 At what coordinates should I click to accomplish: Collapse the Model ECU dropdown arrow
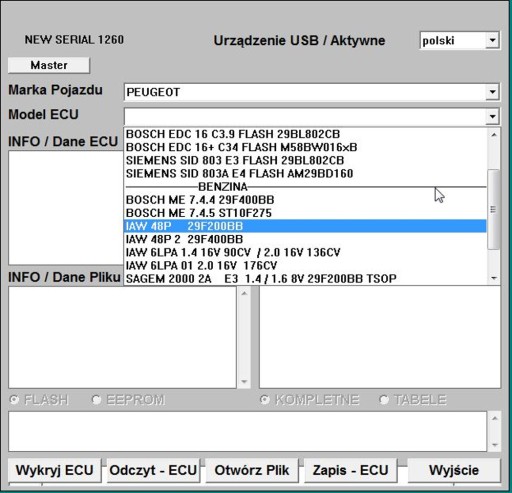coord(492,116)
